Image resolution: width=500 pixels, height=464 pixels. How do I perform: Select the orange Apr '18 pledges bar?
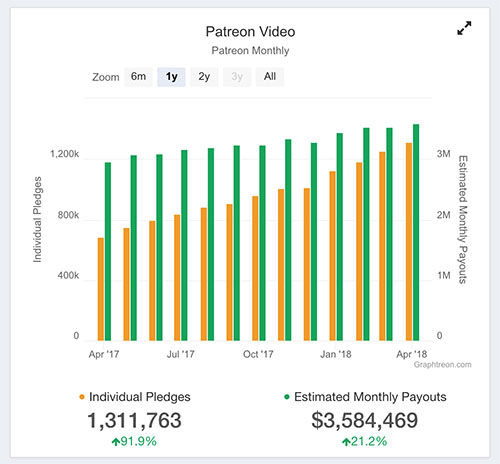coord(409,242)
